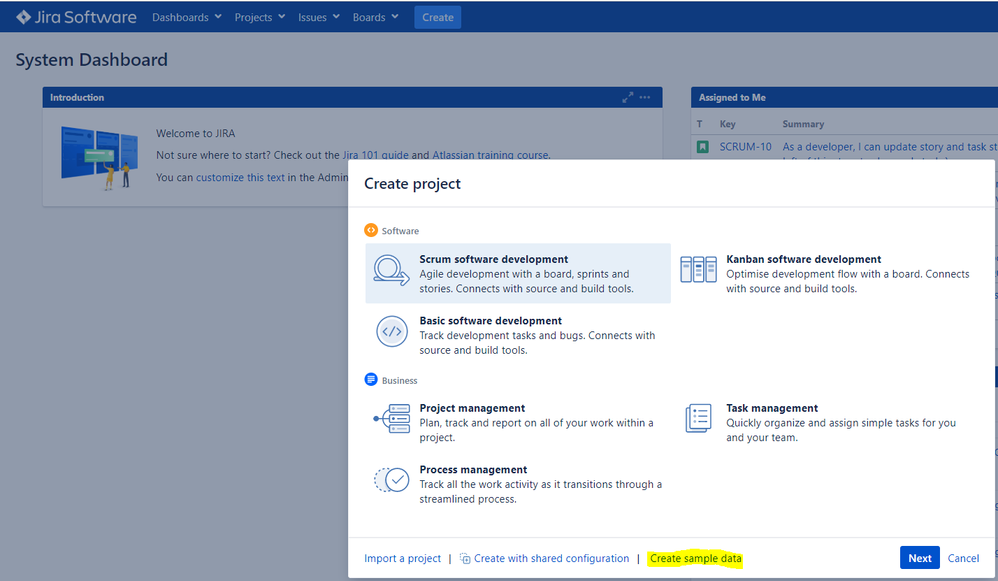This screenshot has height=581, width=998.
Task: Choose the Process management template
Action: 517,484
